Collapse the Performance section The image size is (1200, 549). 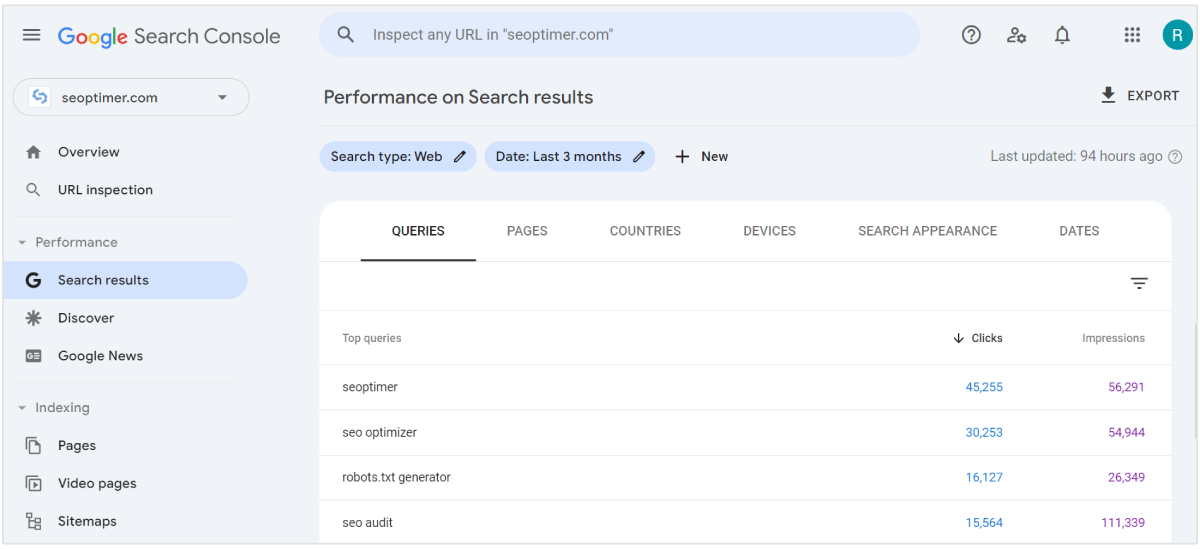coord(23,243)
